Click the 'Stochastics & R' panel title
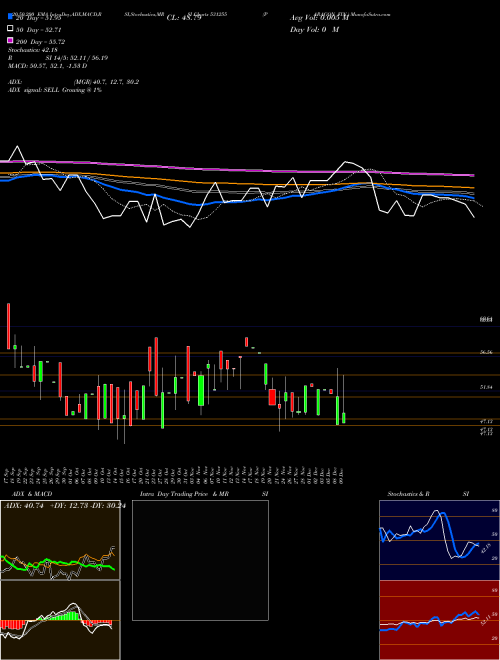This screenshot has width=500, height=660. pos(409,494)
